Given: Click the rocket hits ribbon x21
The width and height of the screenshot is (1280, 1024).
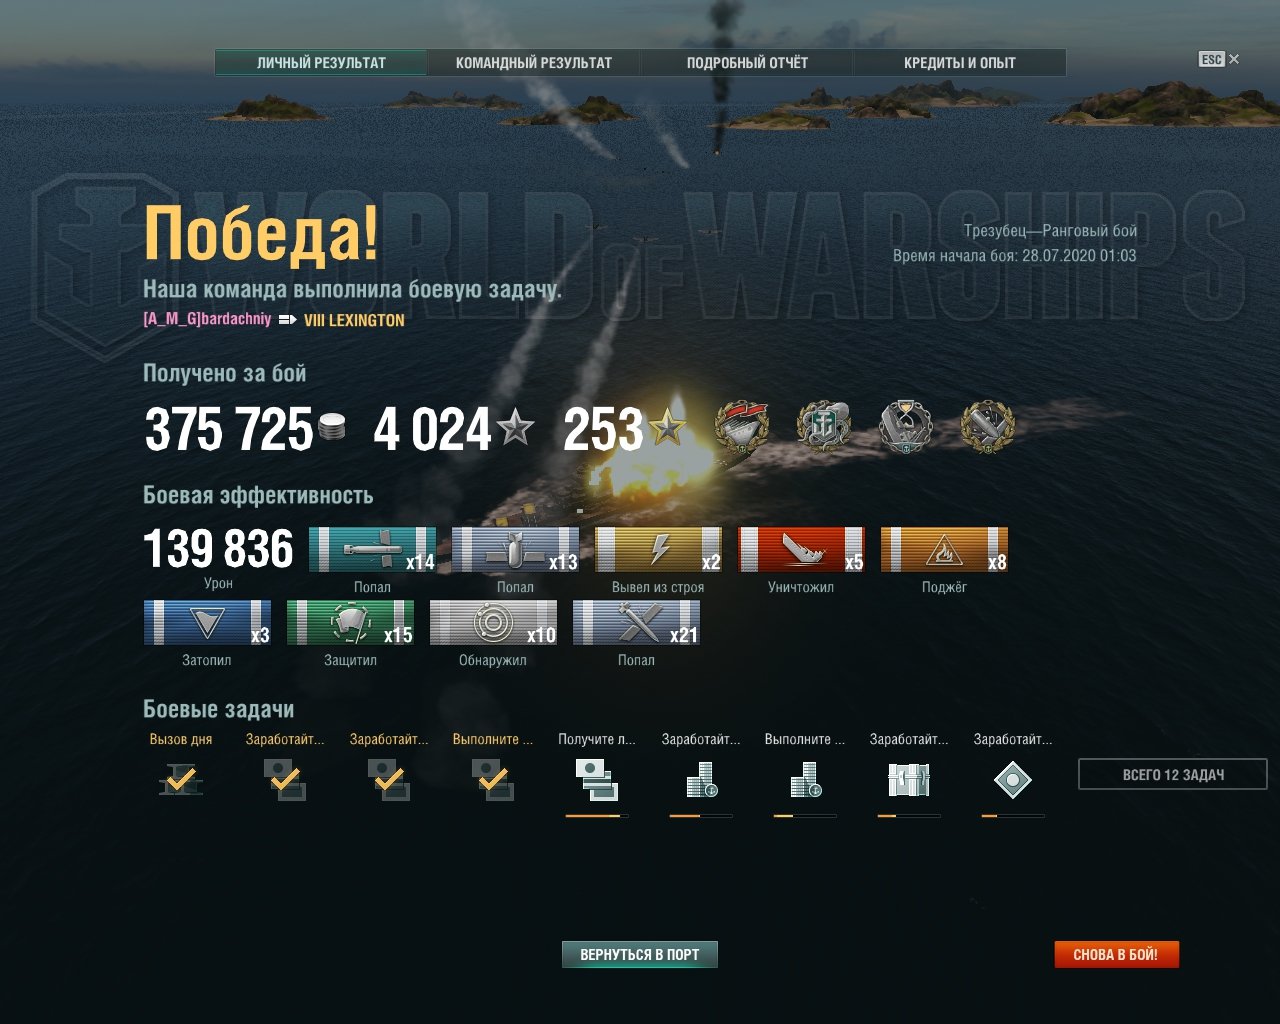Looking at the screenshot, I should click(636, 622).
